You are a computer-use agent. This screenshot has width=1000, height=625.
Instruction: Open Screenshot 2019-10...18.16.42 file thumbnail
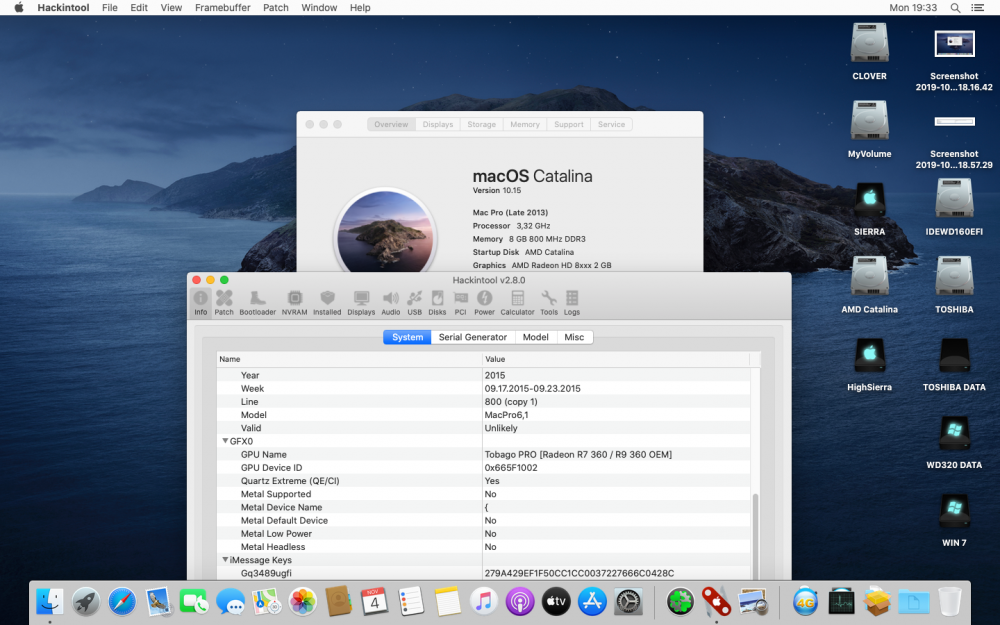954,45
